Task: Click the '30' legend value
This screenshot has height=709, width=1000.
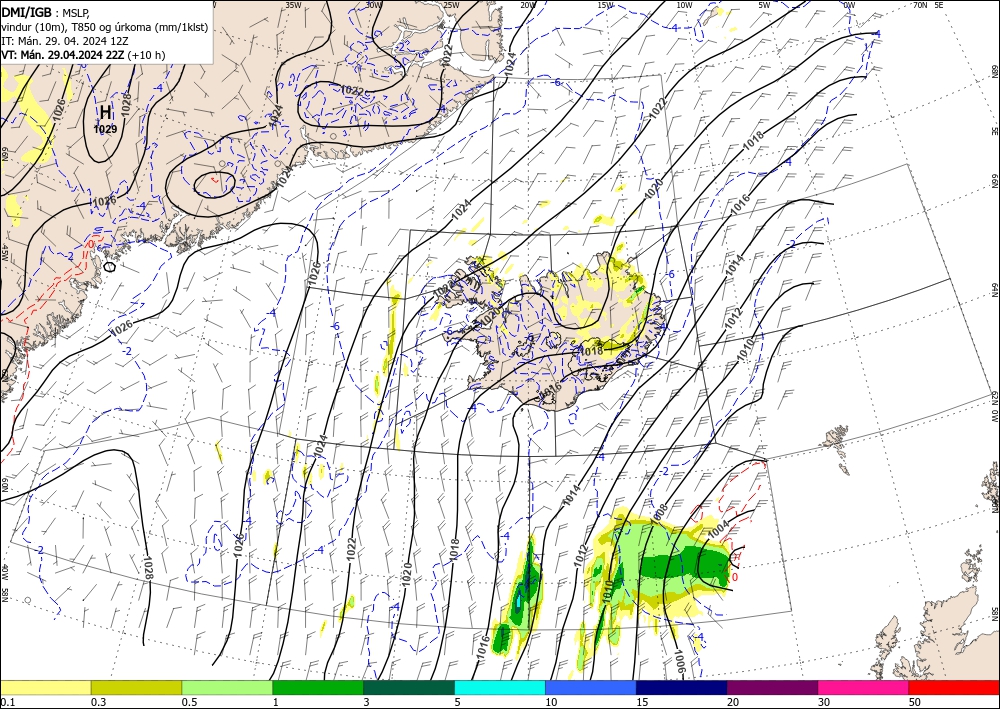Action: (824, 702)
